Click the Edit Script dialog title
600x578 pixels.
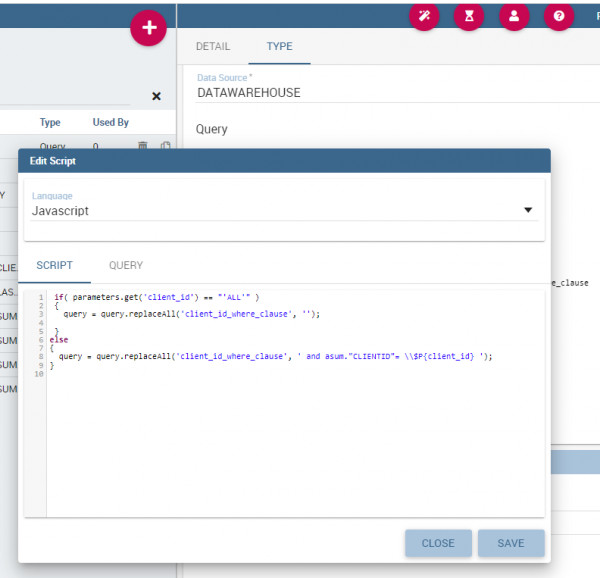[x=53, y=161]
